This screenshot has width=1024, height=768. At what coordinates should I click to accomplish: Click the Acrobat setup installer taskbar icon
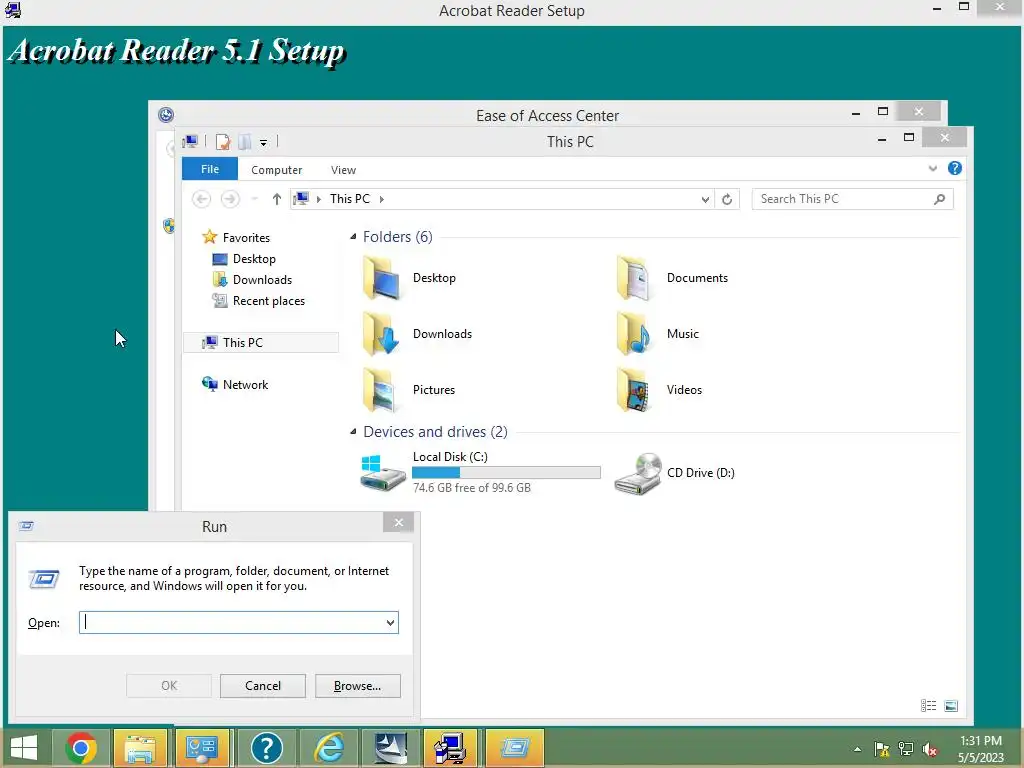pos(451,748)
